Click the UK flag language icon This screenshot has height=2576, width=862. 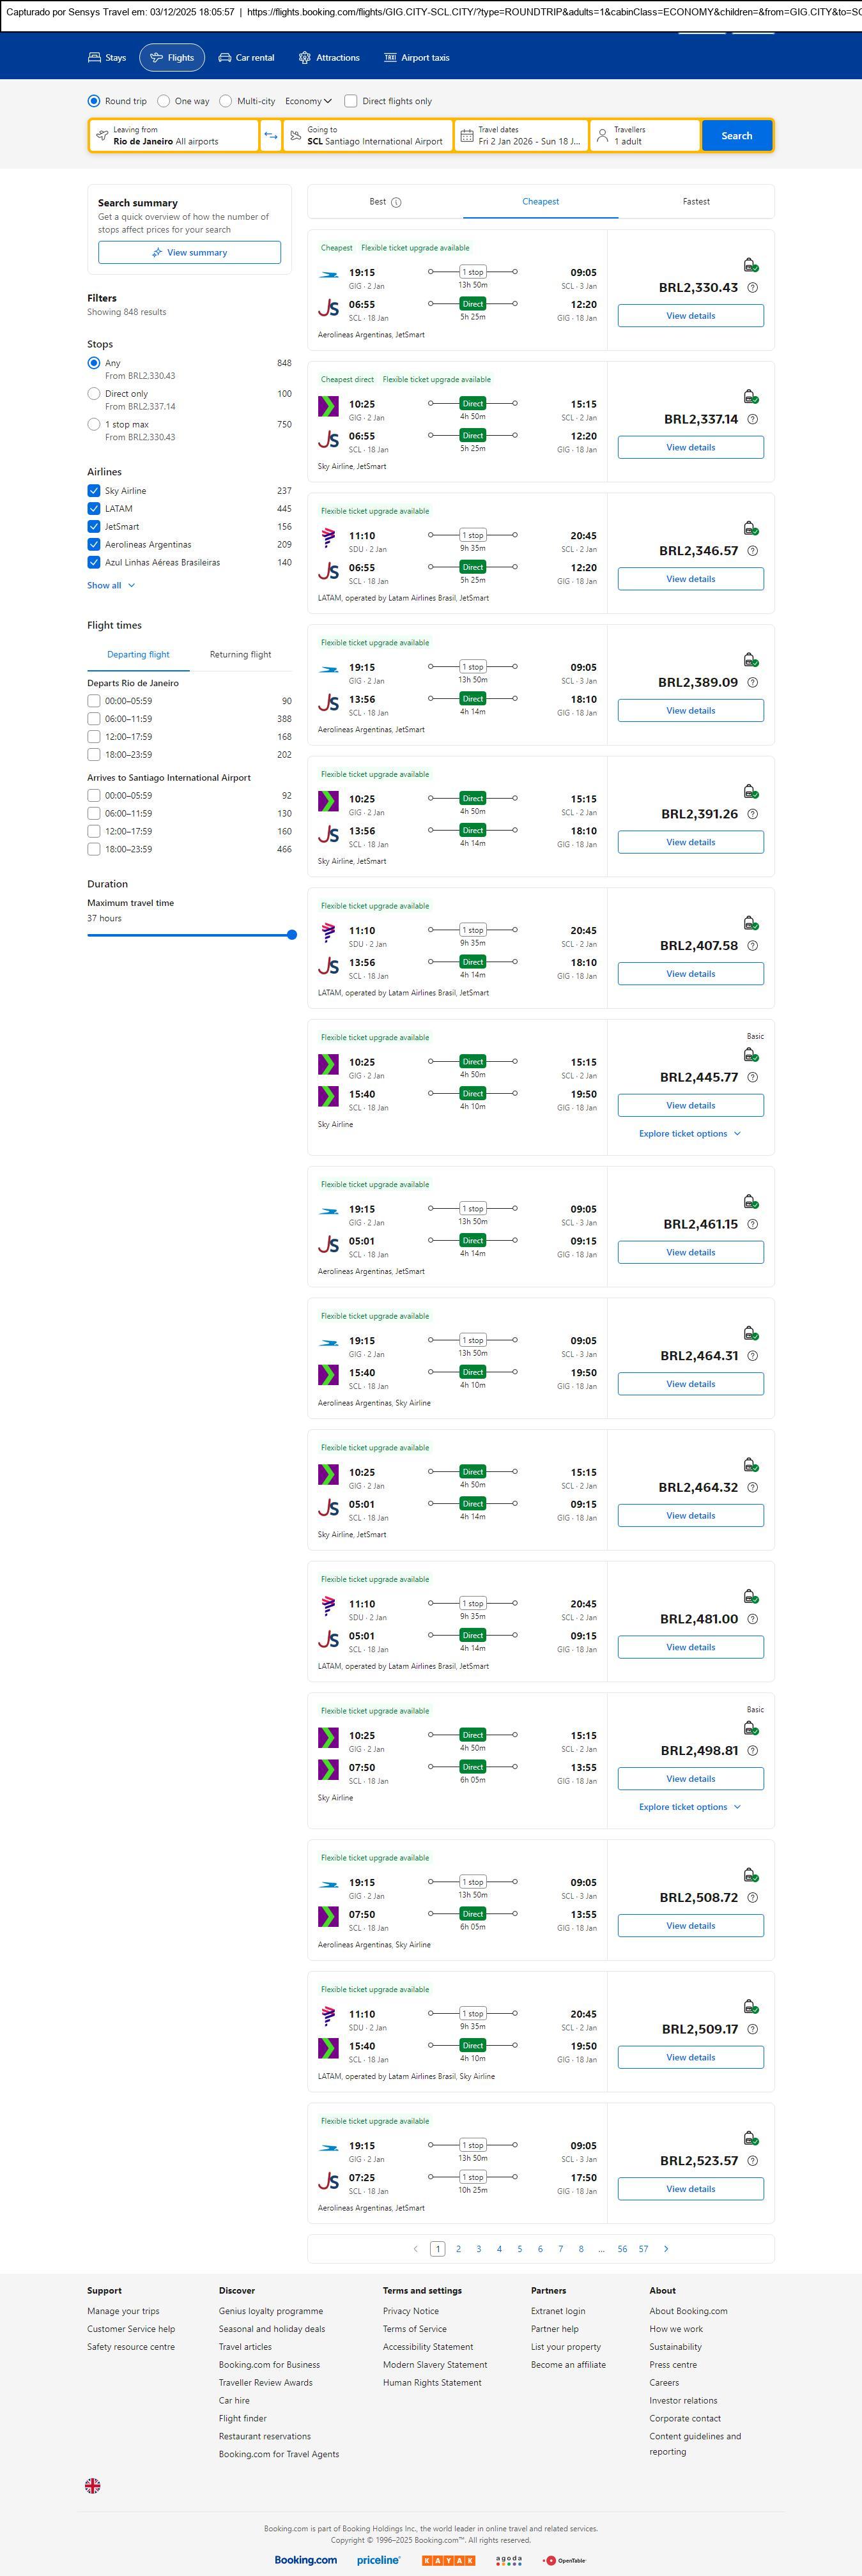click(93, 2485)
